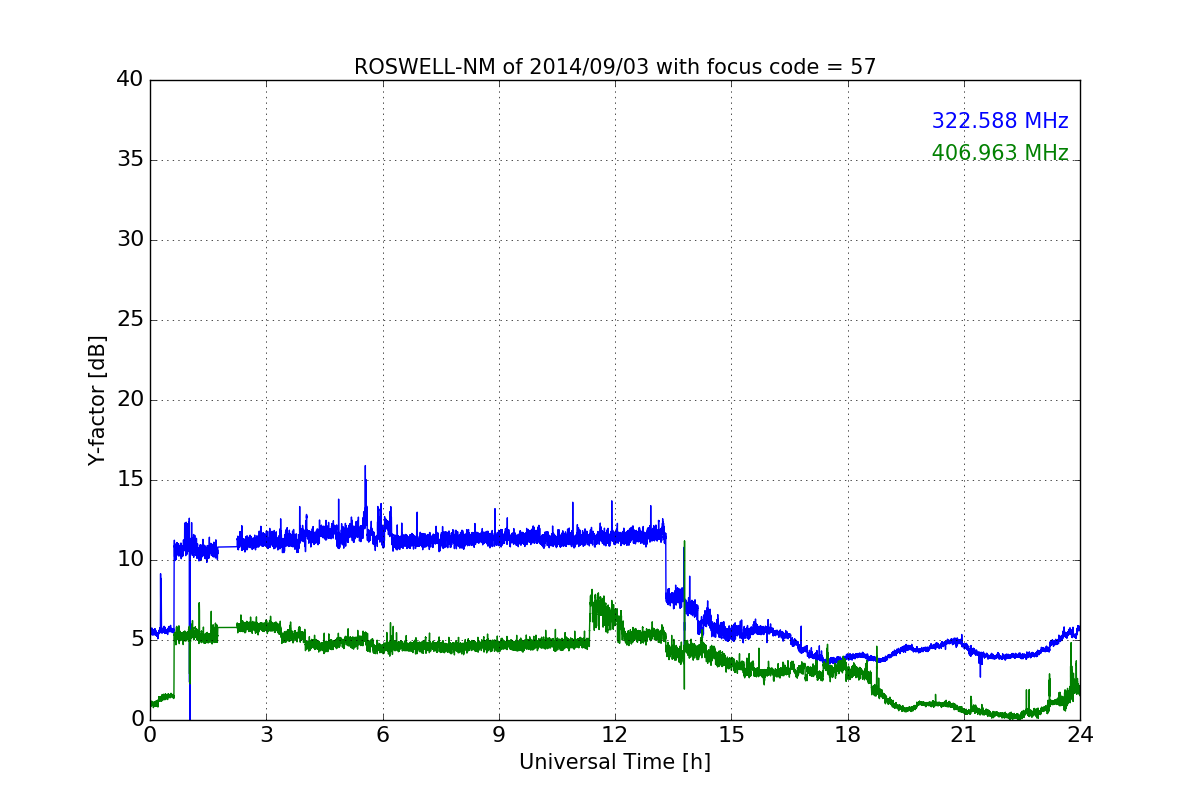The image size is (1200, 800).
Task: Click the x-axis tick label '12'
Action: 615,735
